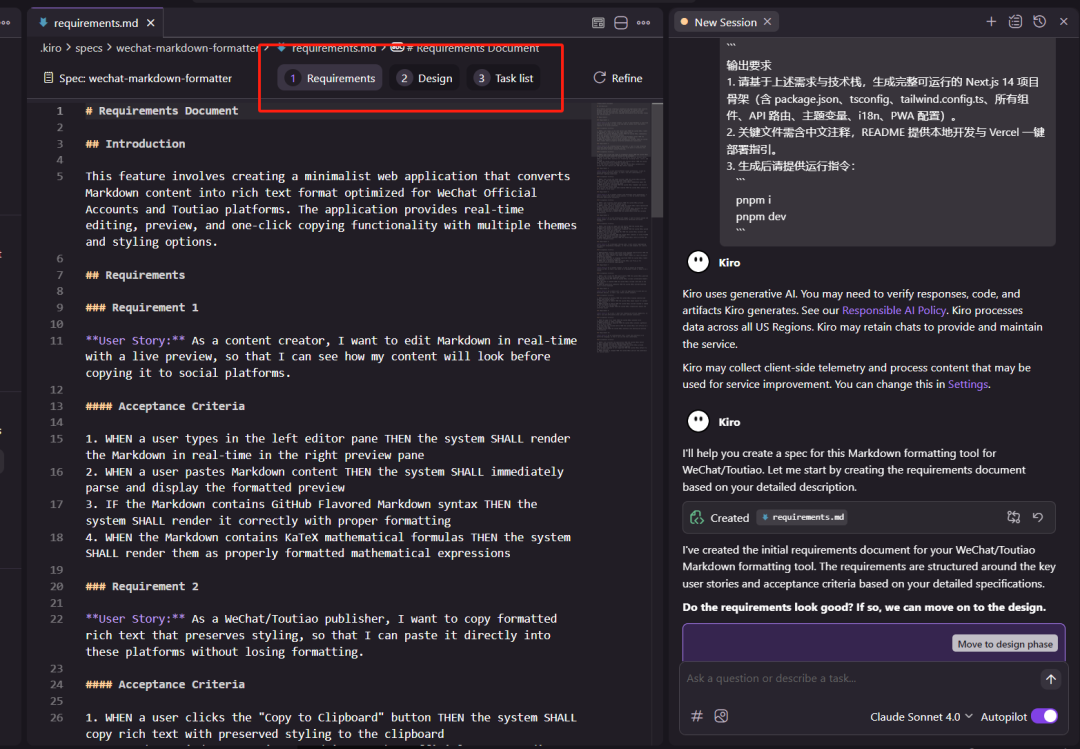
Task: Click the clipboard tasks icon in chat panel
Action: pos(1015,21)
